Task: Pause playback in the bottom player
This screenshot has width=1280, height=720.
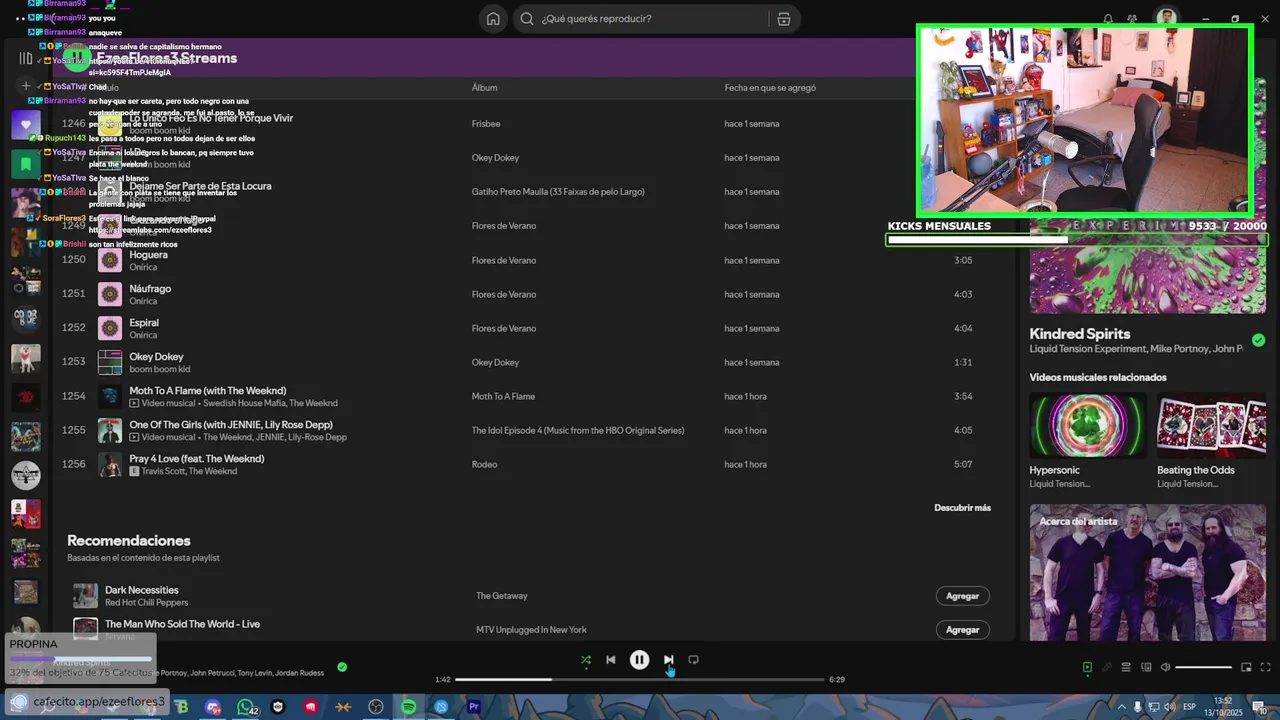Action: coord(640,660)
